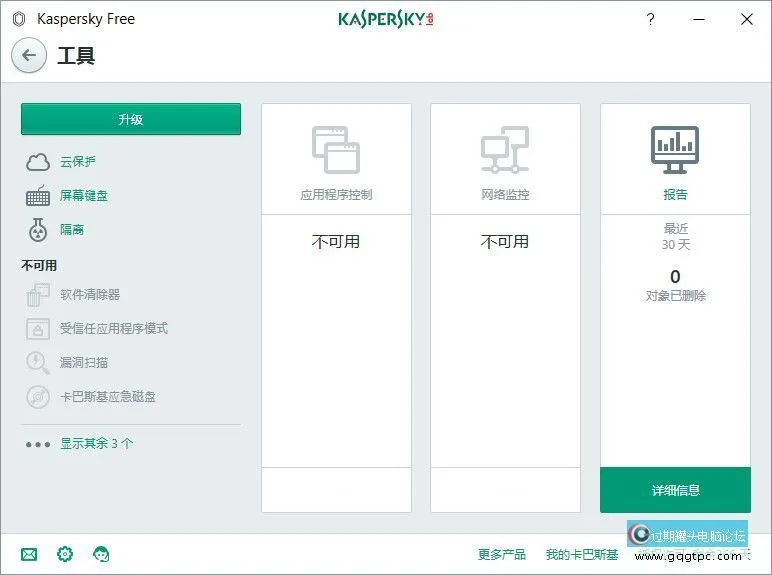Click the 不可用 text under 应用程序控制
The image size is (772, 575).
point(336,242)
